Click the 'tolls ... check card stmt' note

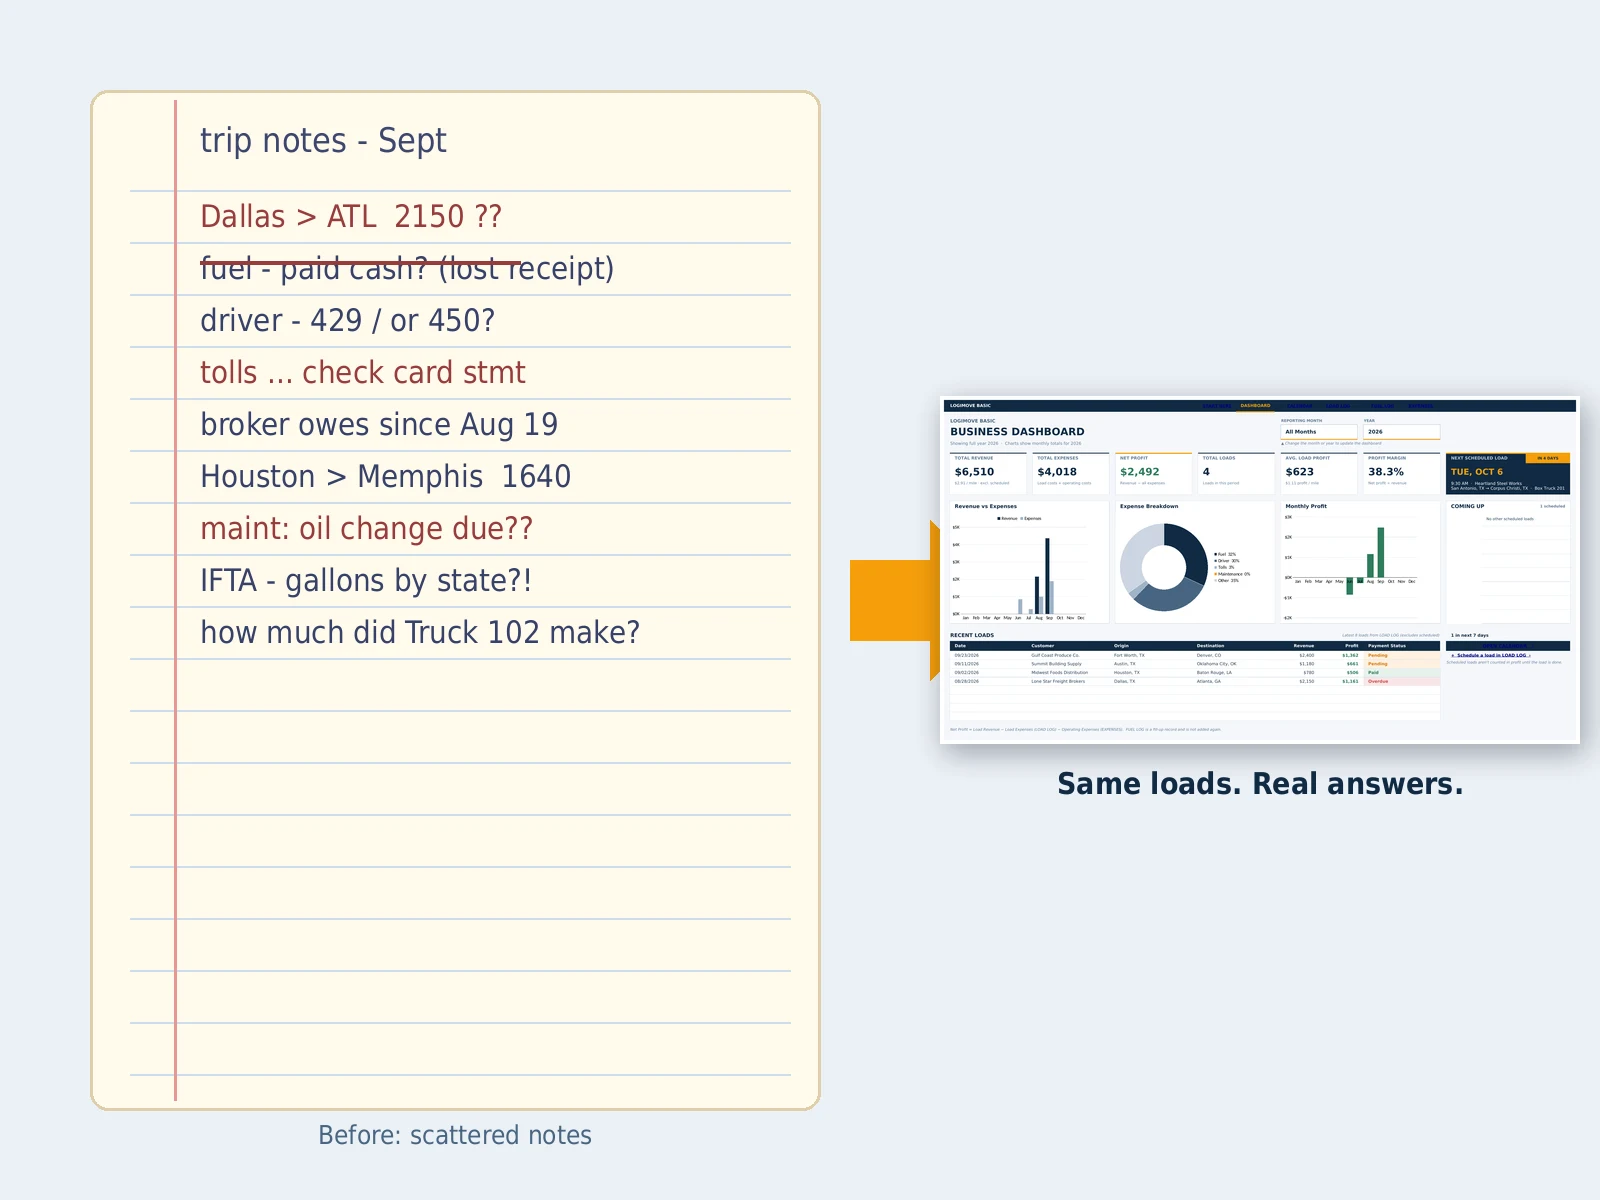pyautogui.click(x=362, y=373)
